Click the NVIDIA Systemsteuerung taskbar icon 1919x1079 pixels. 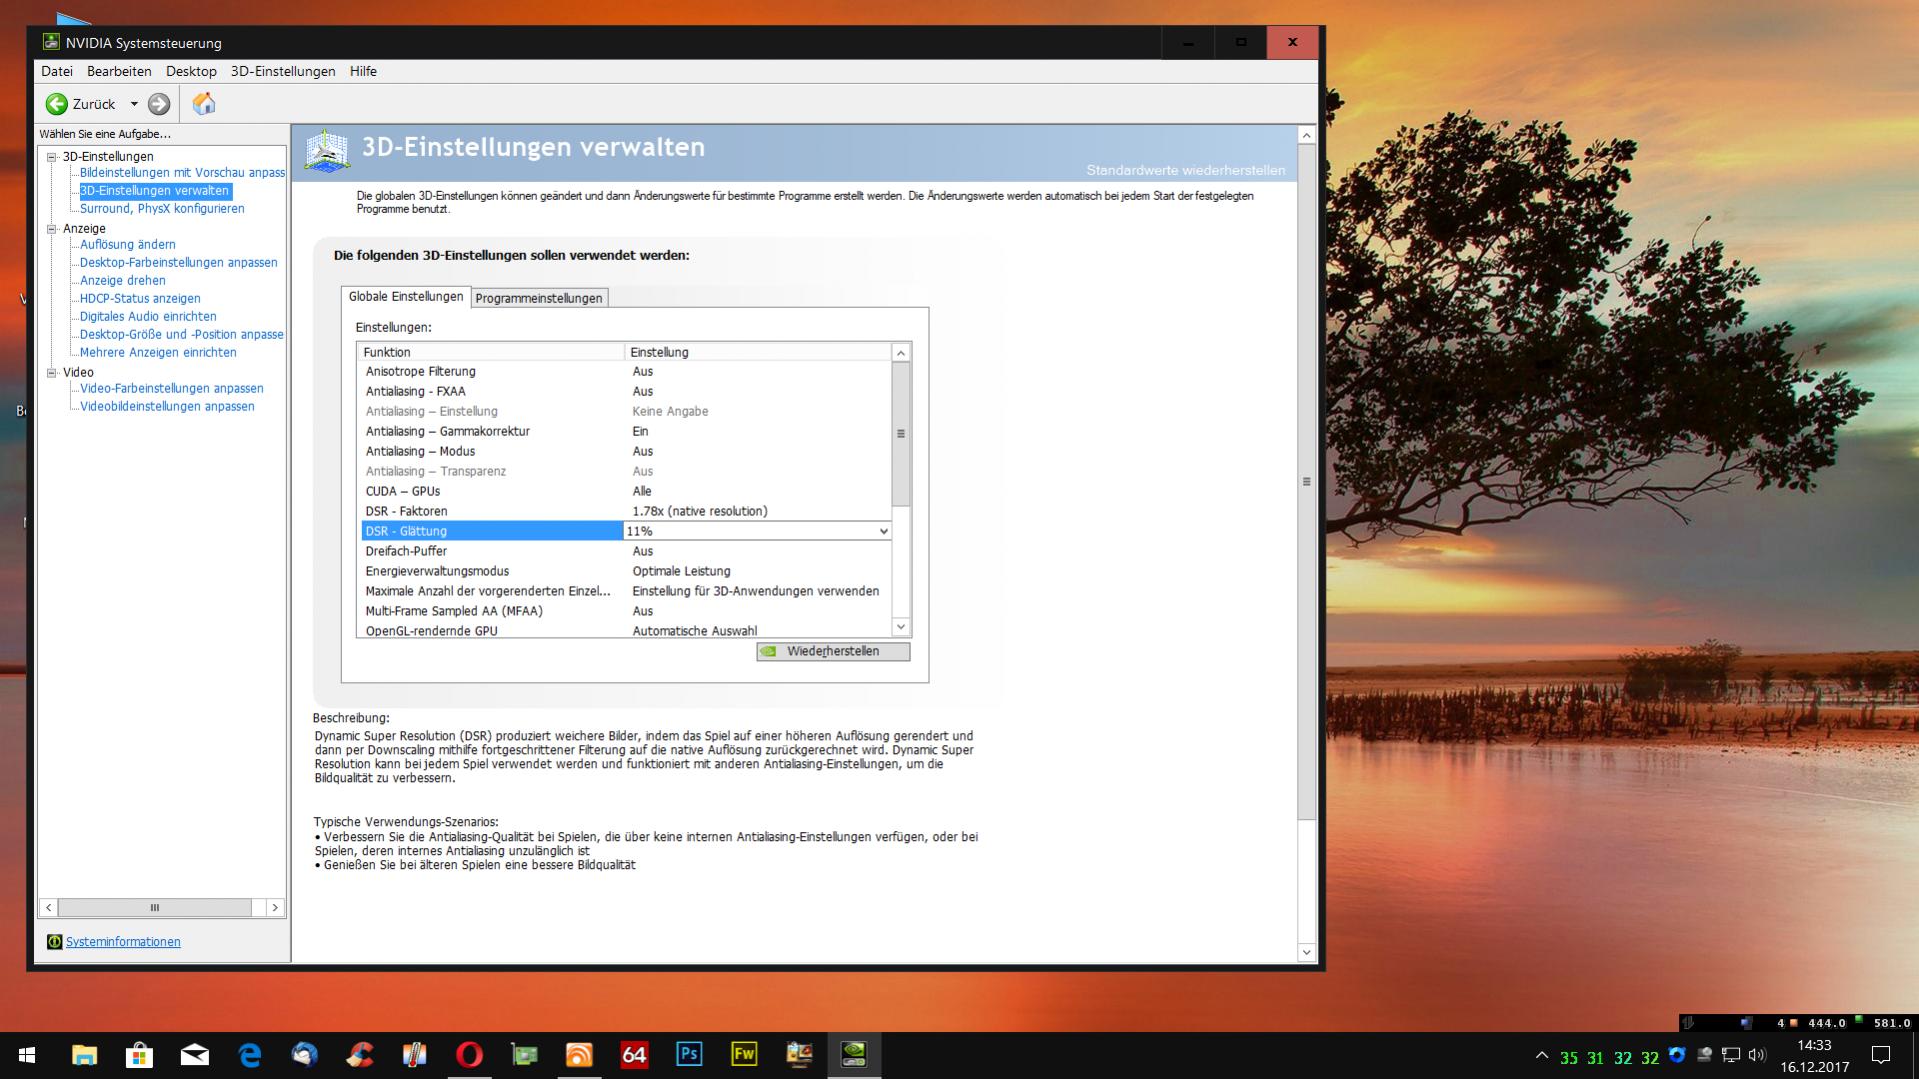coord(854,1055)
